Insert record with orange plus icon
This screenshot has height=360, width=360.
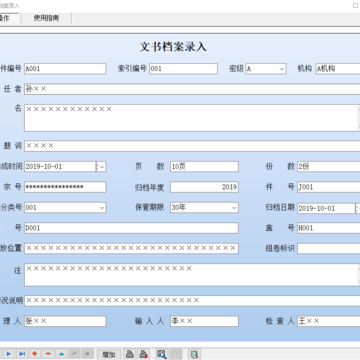[x=35, y=354]
